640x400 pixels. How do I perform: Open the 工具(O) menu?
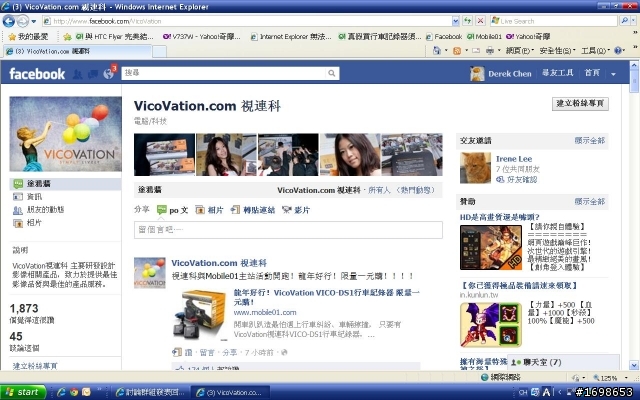[595, 51]
